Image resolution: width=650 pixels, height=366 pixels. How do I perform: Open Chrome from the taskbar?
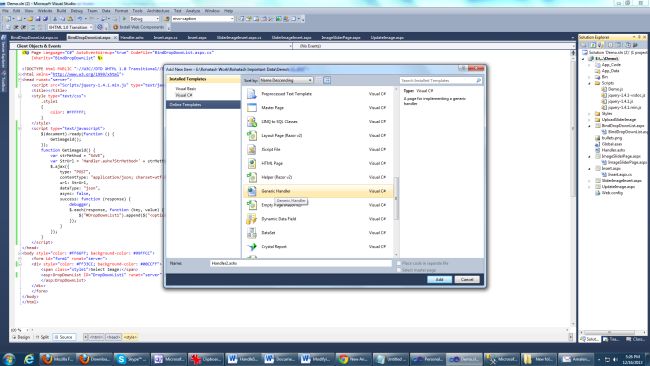[353, 359]
